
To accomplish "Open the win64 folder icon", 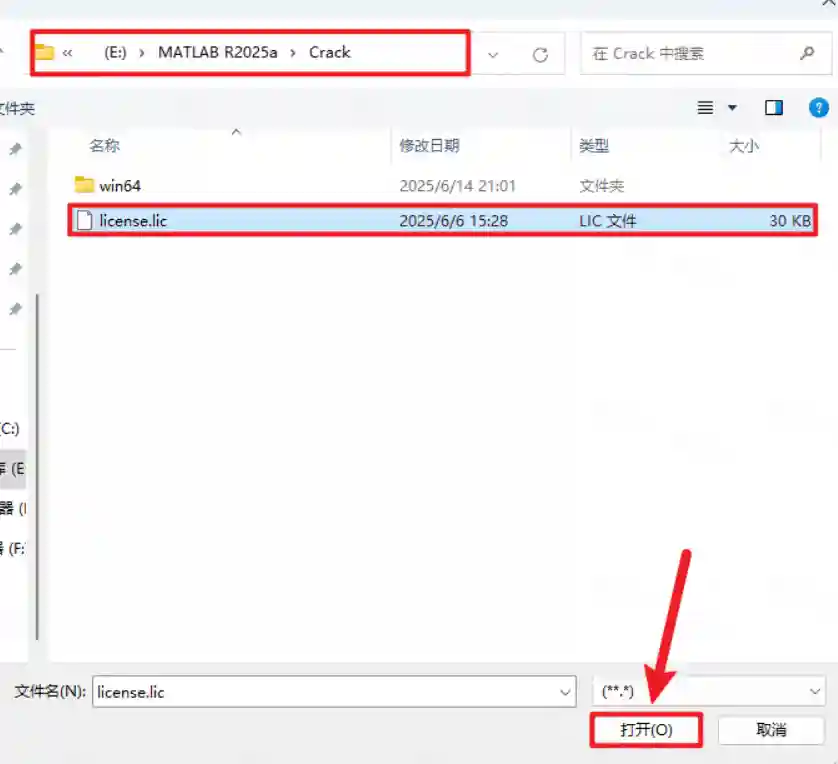I will pos(84,185).
